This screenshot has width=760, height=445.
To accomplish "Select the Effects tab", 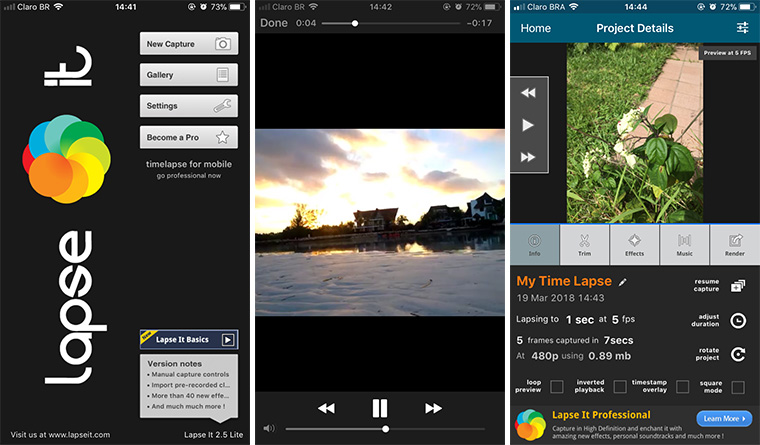I will click(x=634, y=245).
